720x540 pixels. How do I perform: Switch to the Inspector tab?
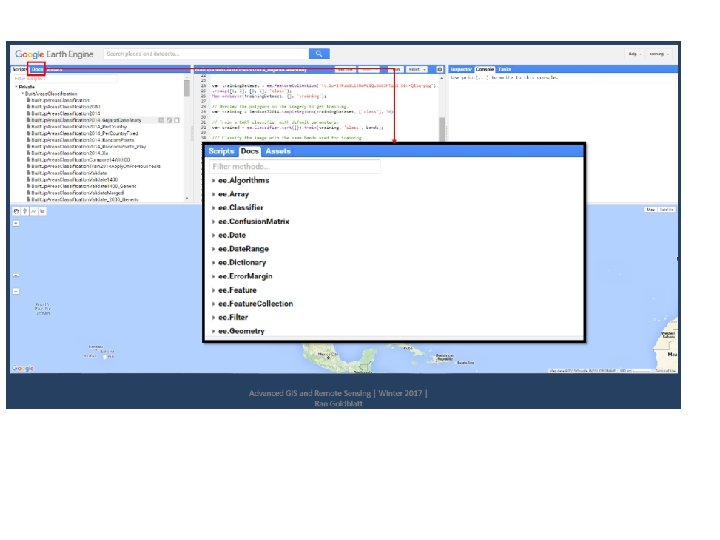coord(461,69)
